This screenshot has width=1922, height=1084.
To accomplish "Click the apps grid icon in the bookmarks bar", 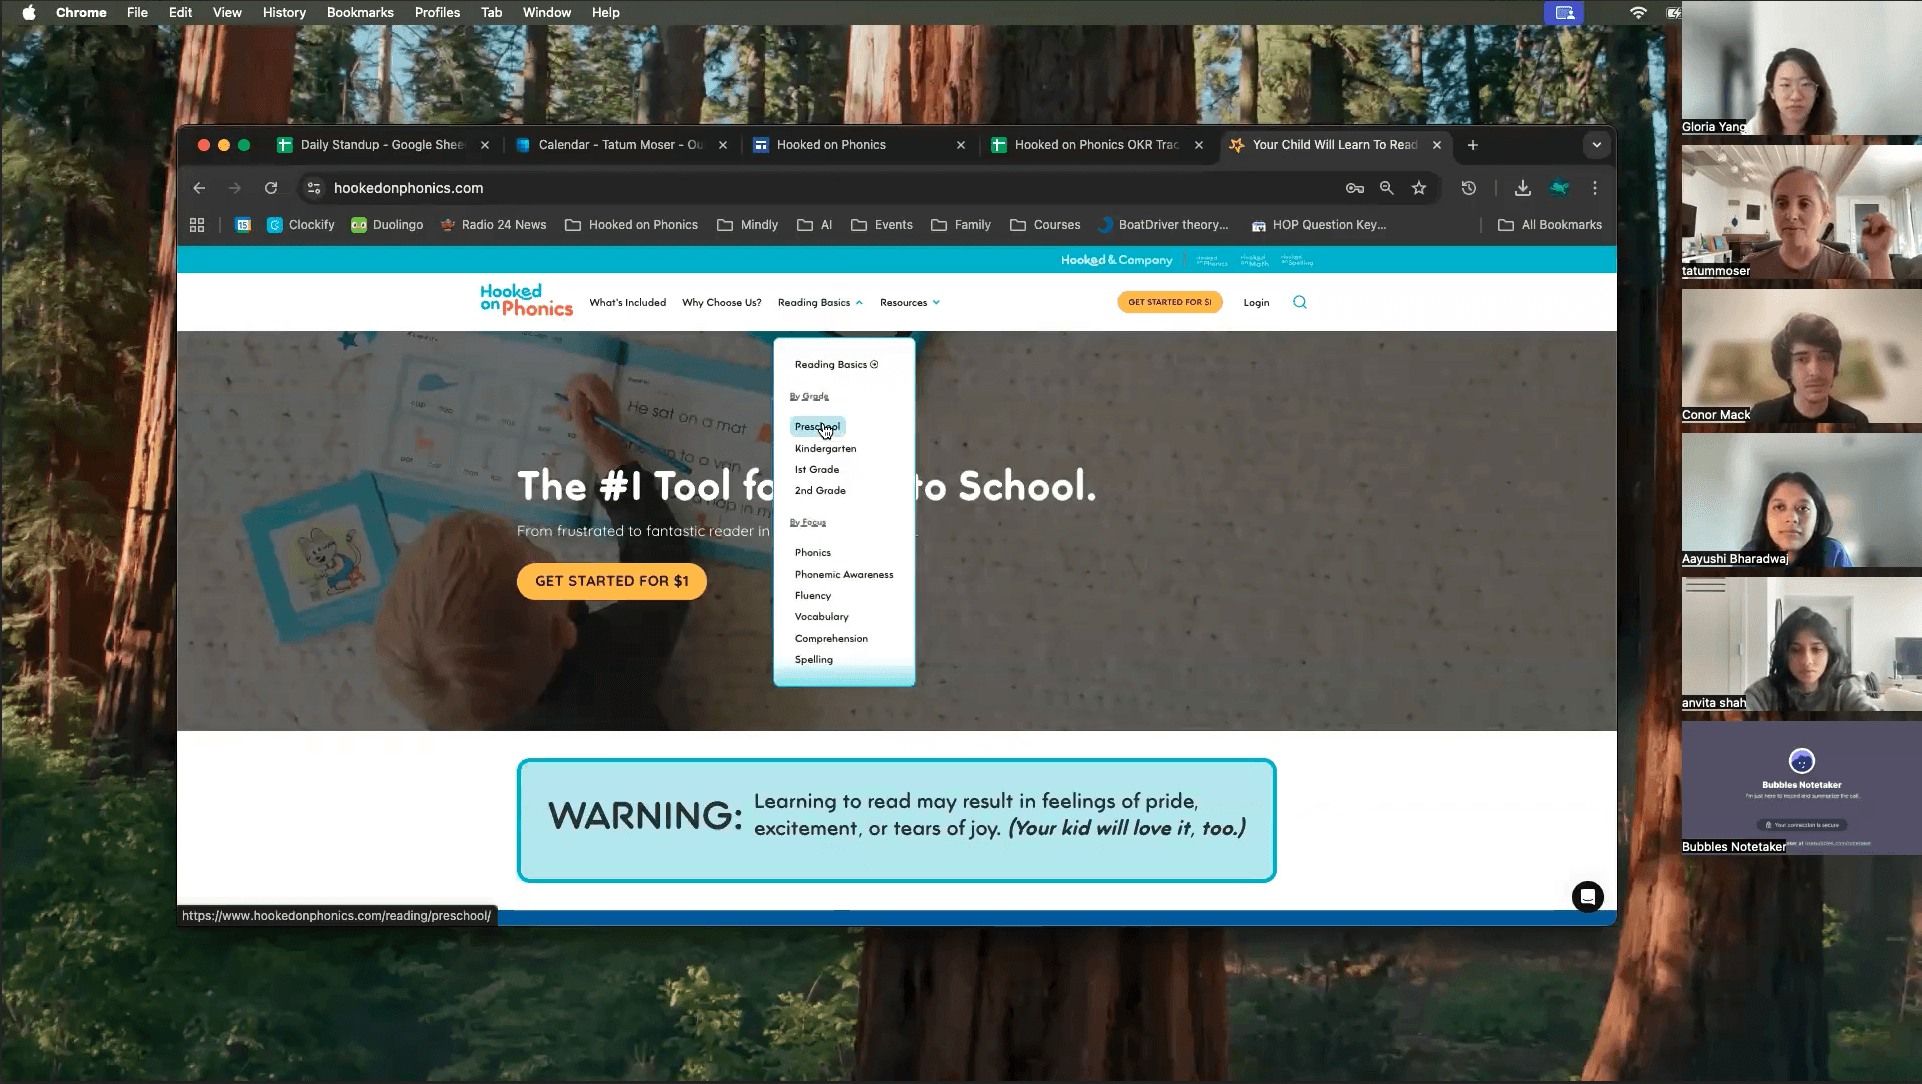I will pos(197,225).
